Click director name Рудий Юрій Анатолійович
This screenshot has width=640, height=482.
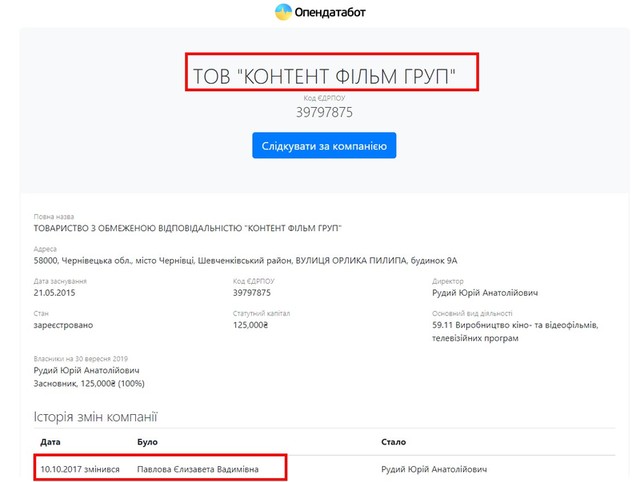[x=478, y=294]
